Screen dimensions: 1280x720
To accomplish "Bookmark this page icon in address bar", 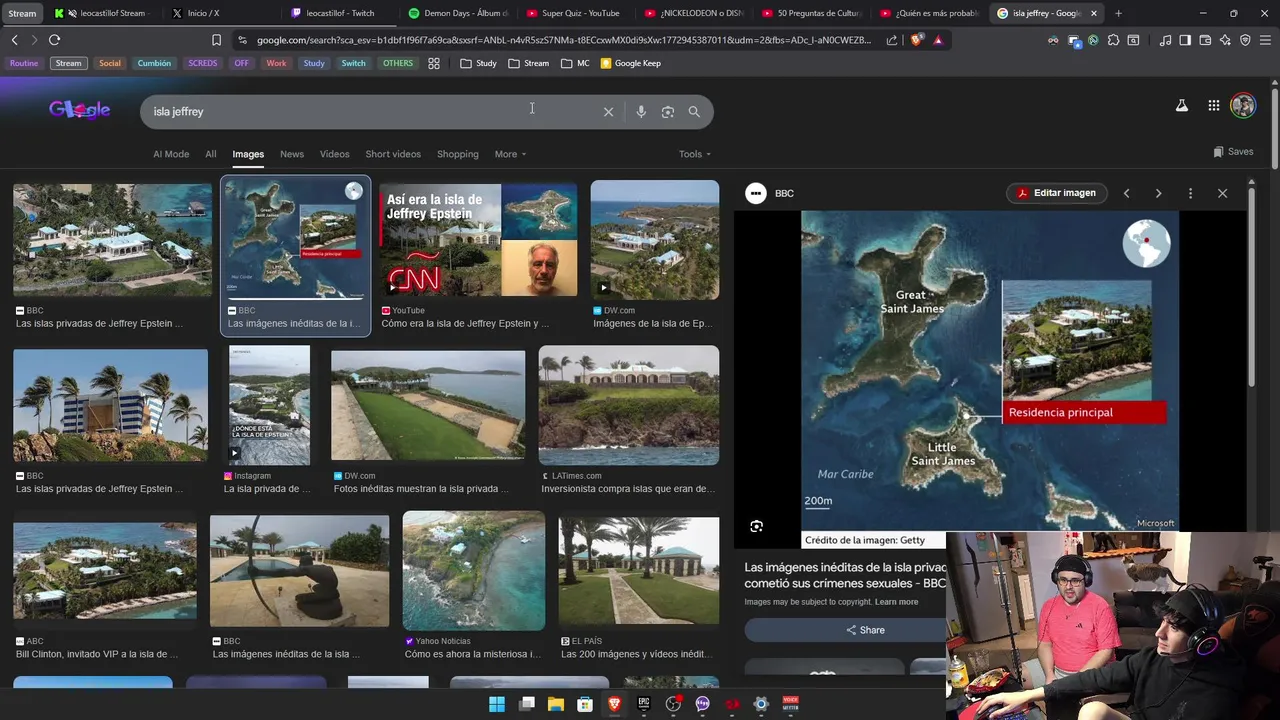I will 216,40.
